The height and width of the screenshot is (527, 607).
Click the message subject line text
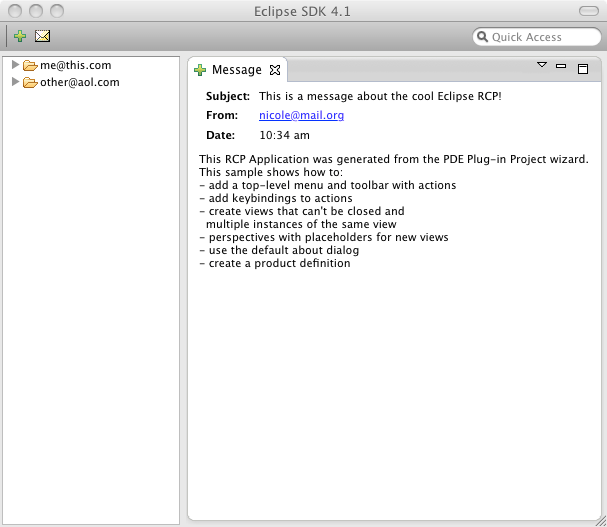click(x=379, y=97)
